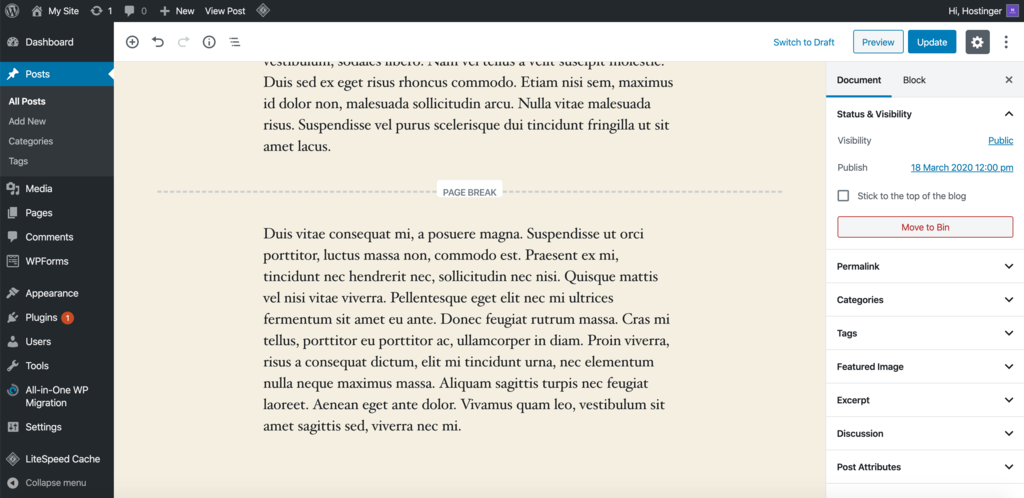
Task: Expand the Discussion panel
Action: pyautogui.click(x=925, y=433)
